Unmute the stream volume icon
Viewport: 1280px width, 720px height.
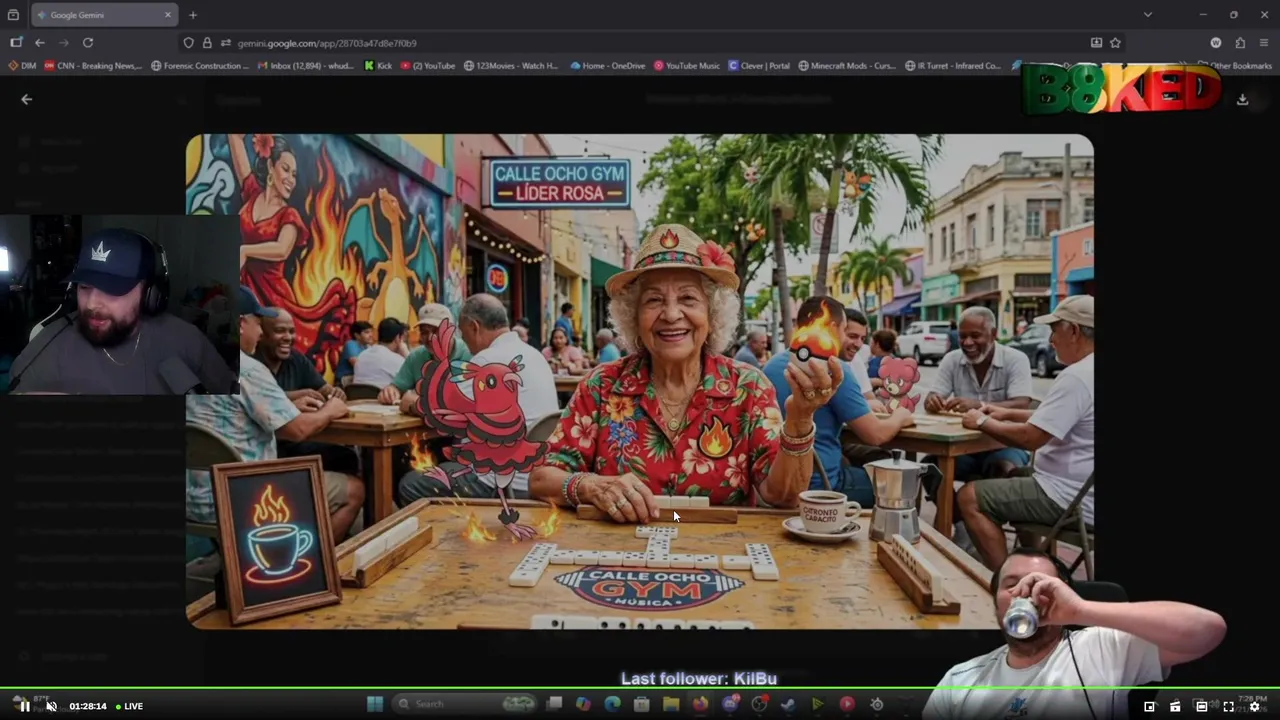click(x=52, y=706)
